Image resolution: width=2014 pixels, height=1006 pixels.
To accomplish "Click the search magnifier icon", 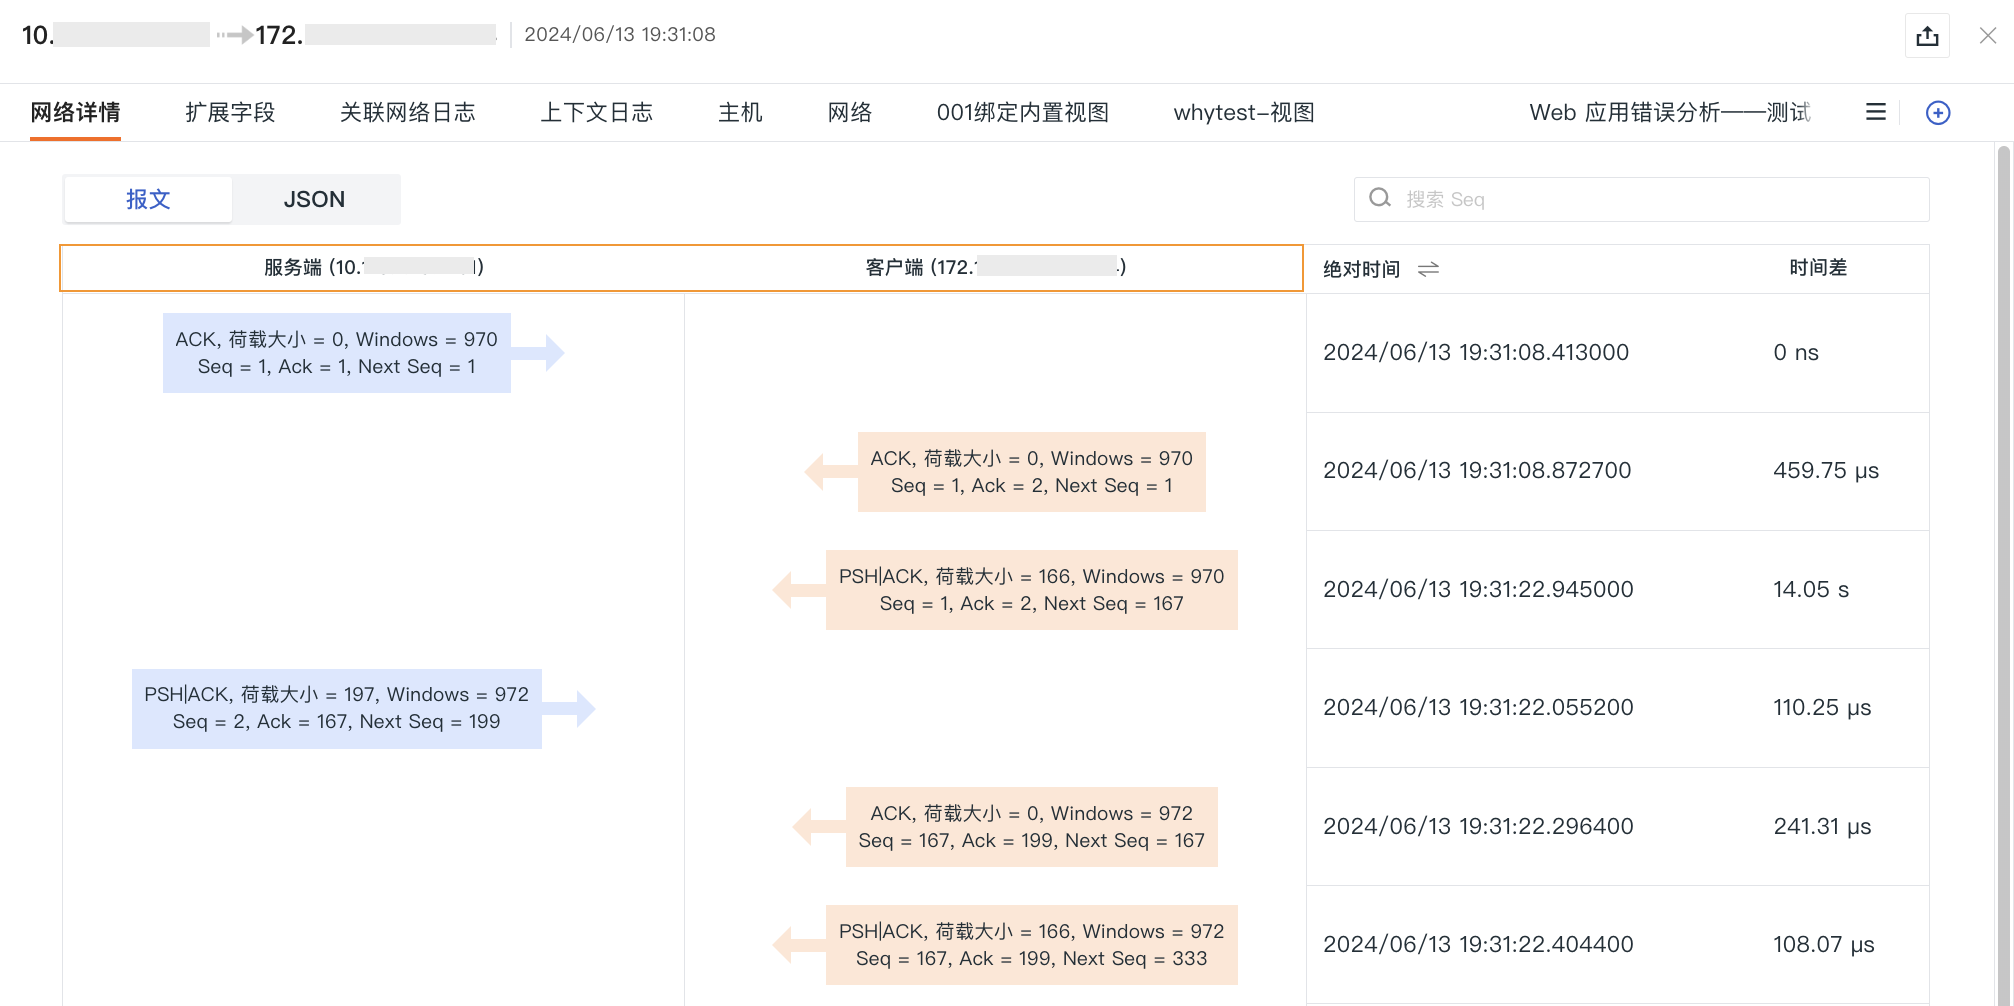I will click(1380, 198).
